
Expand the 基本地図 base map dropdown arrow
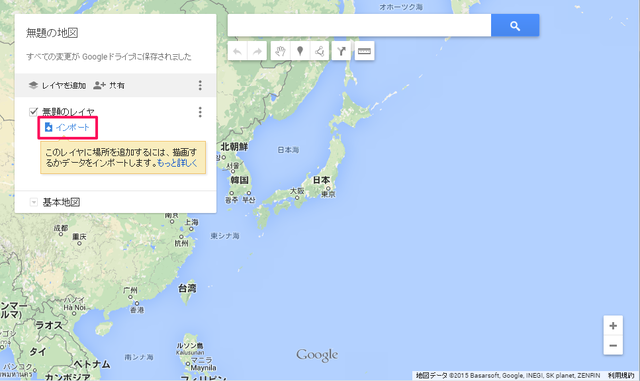click(34, 202)
